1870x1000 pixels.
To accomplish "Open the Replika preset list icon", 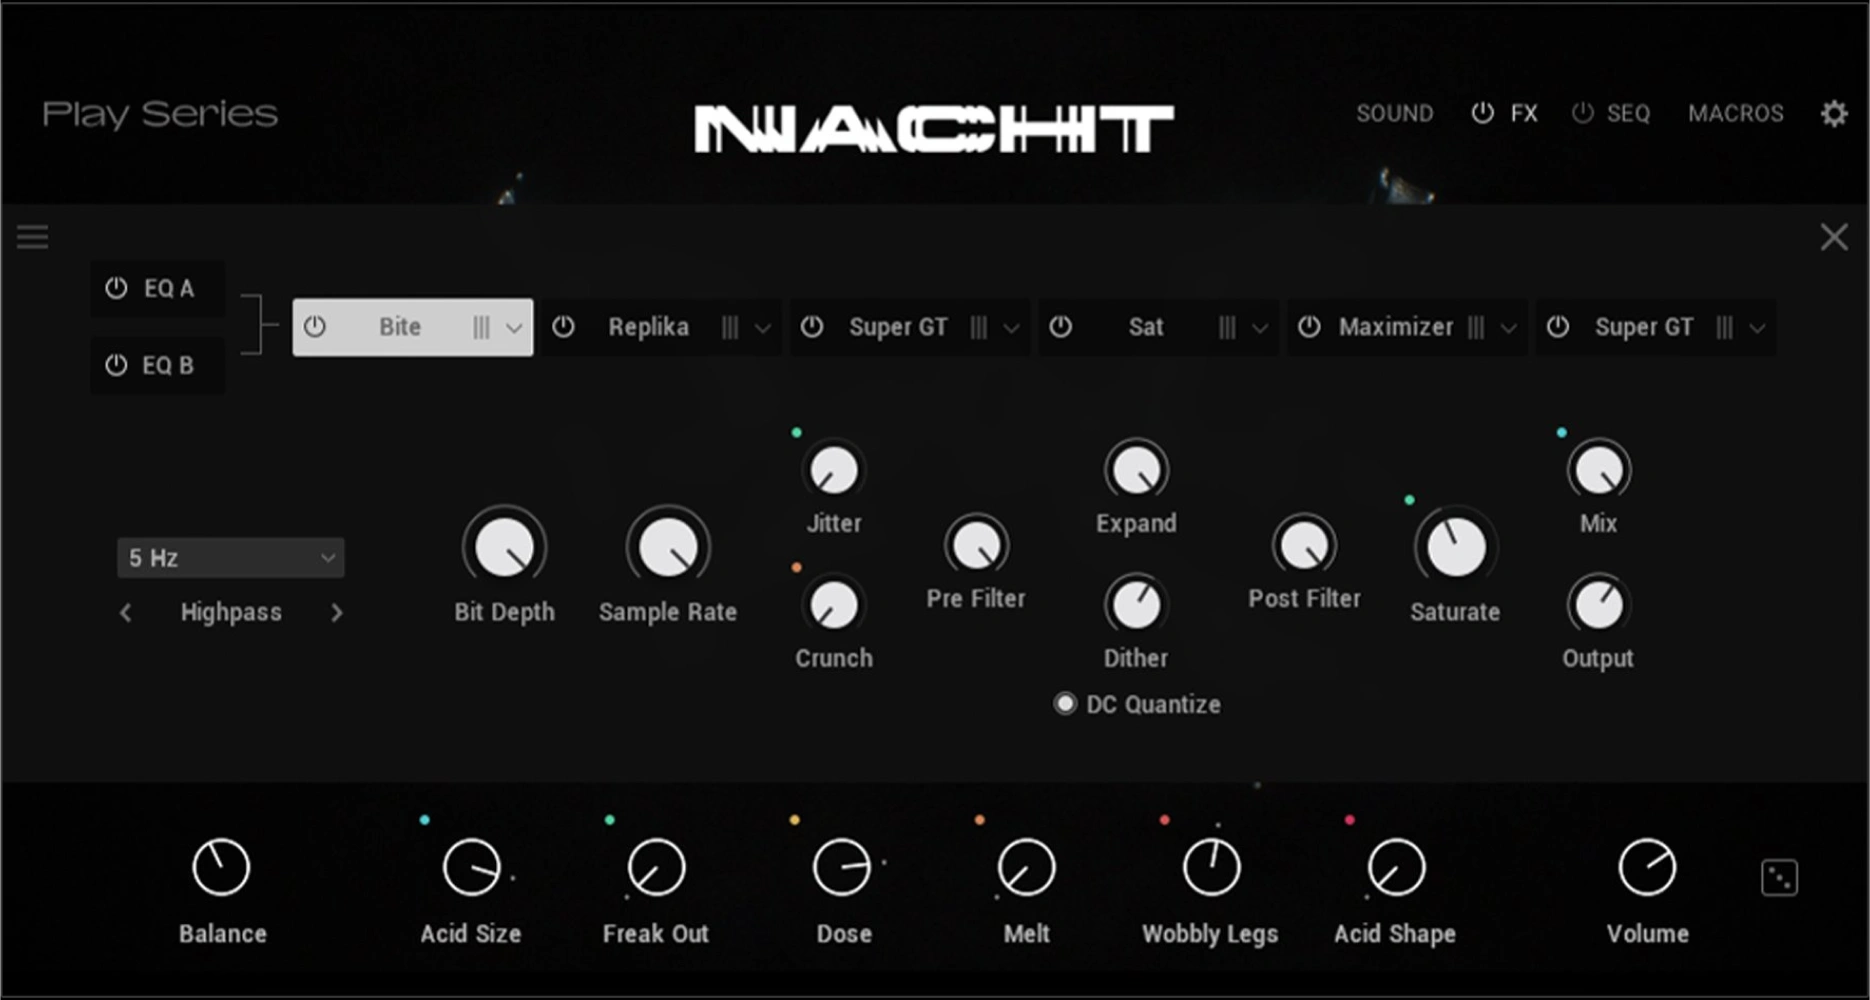I will (x=731, y=327).
